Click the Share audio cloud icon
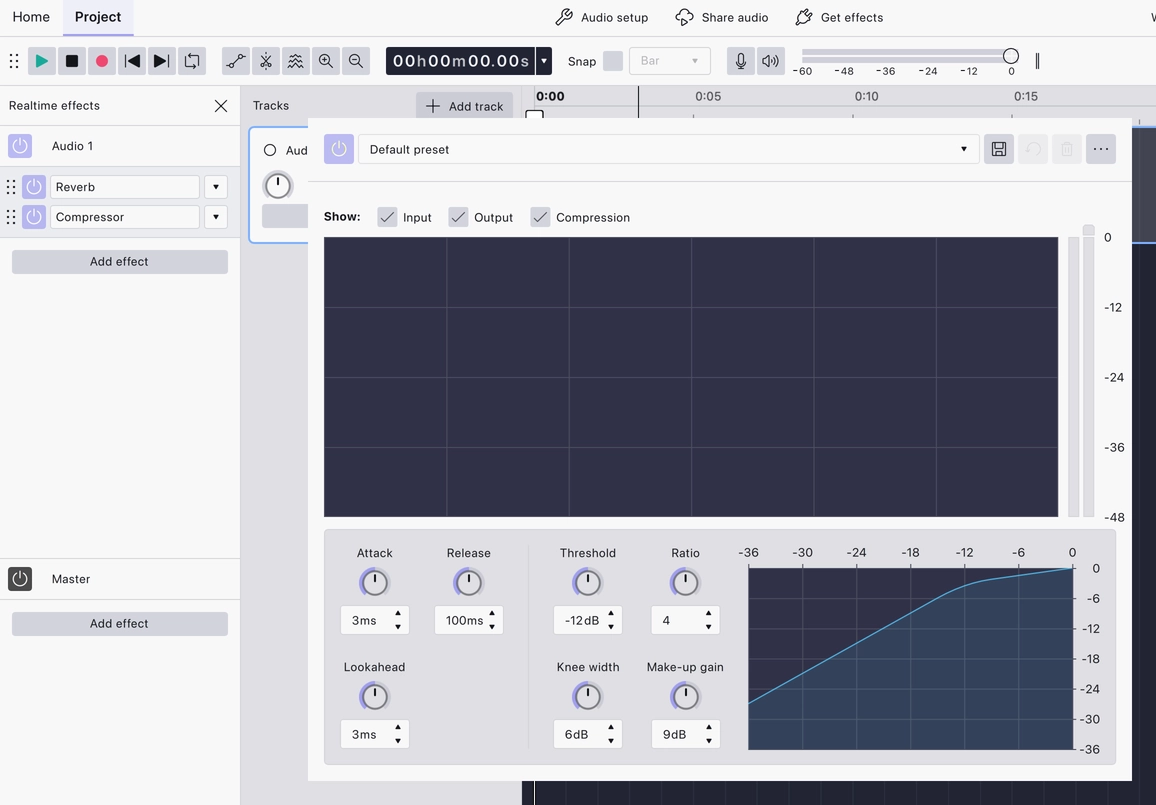Viewport: 1156px width, 805px height. 684,17
